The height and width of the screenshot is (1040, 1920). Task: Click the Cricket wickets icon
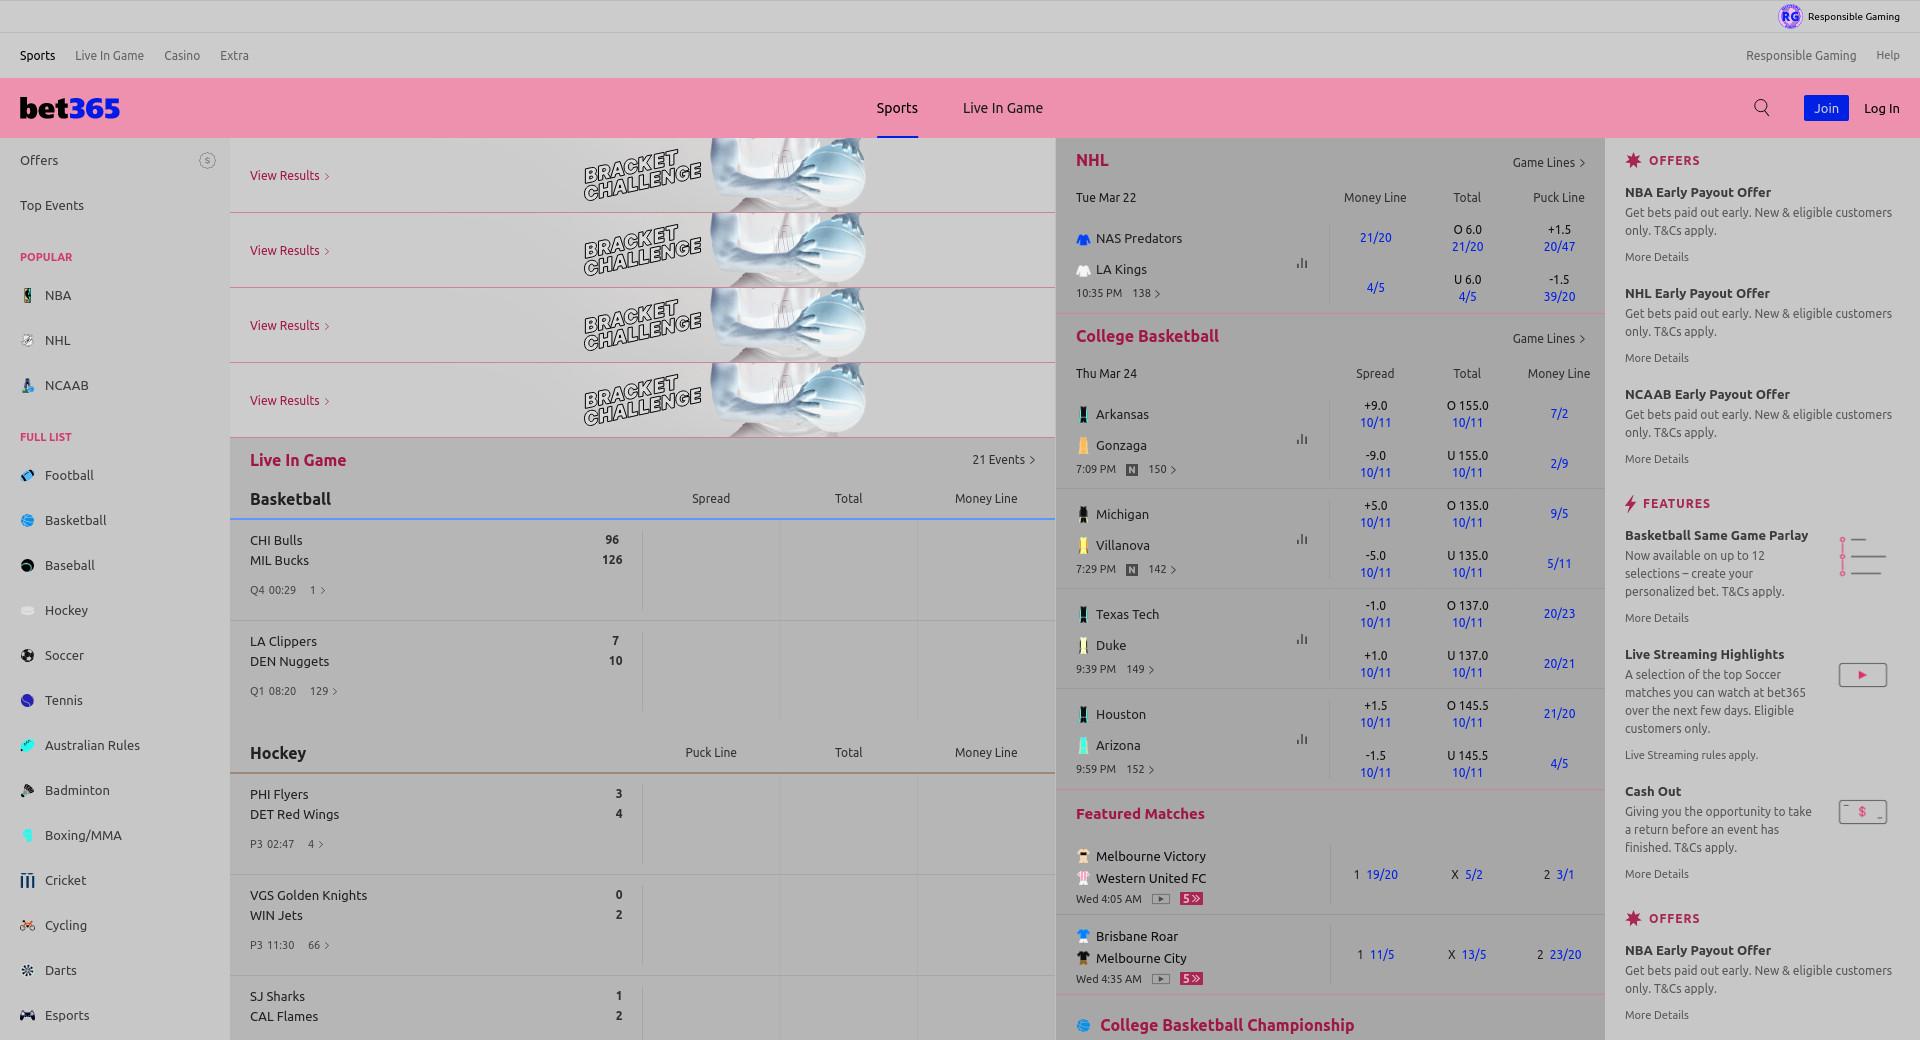coord(28,880)
